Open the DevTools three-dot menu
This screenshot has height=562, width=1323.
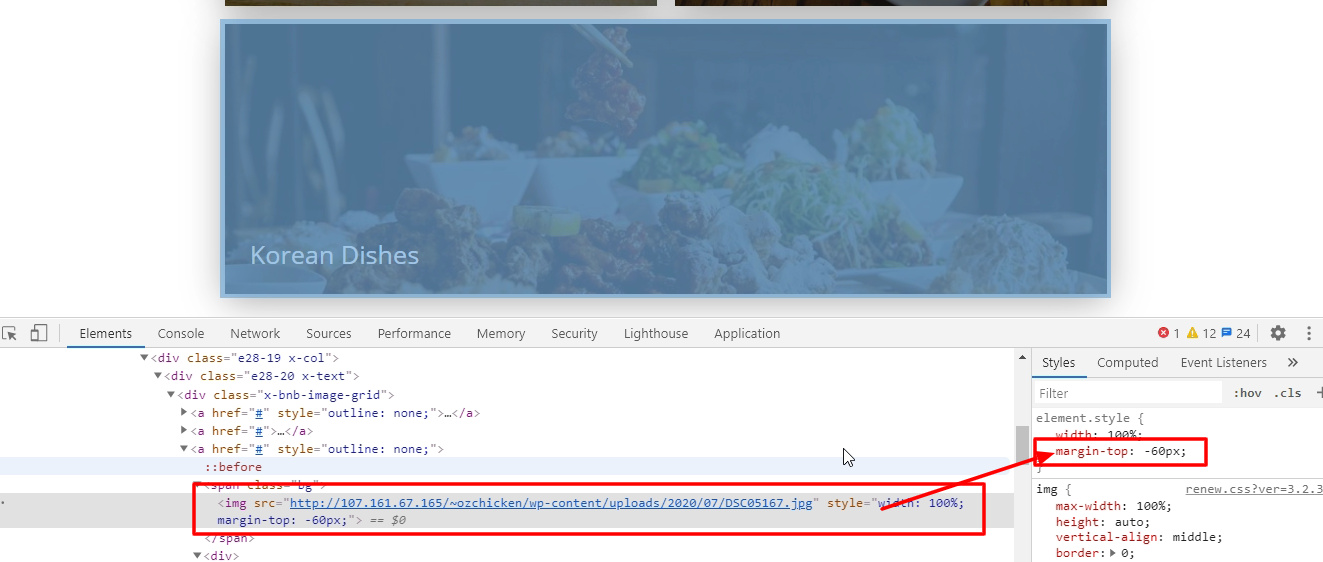1309,333
